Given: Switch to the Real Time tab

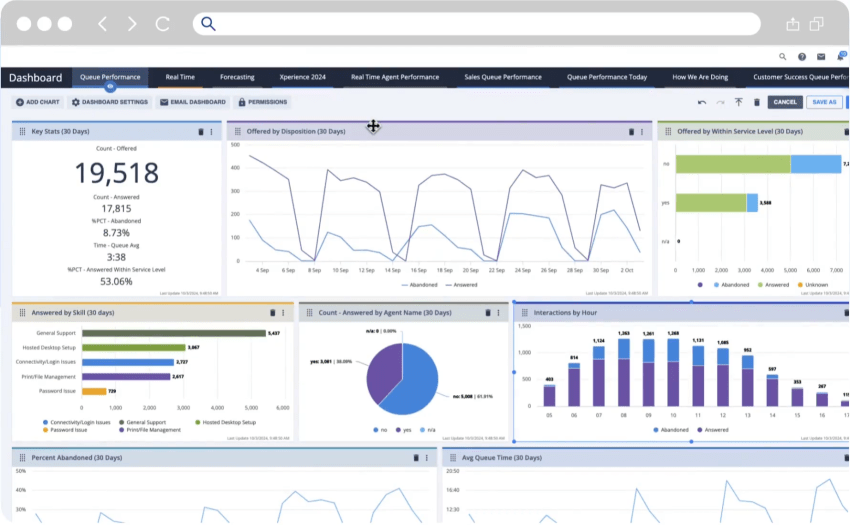Looking at the screenshot, I should tap(180, 77).
